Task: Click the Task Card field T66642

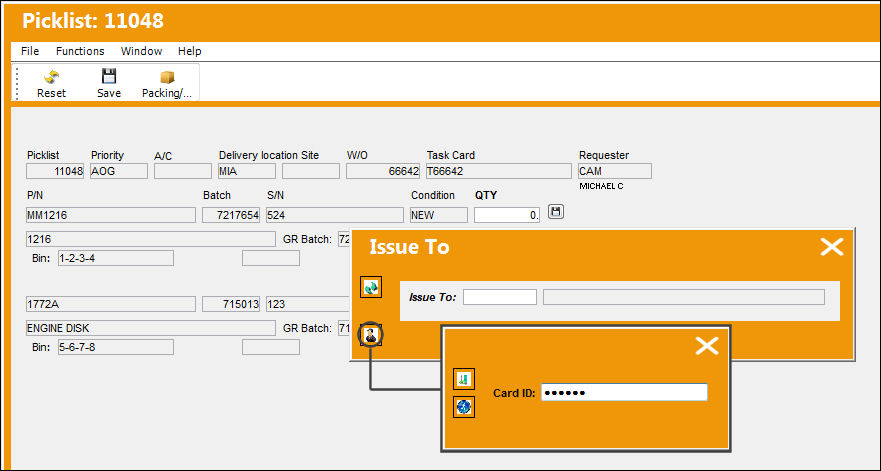Action: tap(498, 171)
